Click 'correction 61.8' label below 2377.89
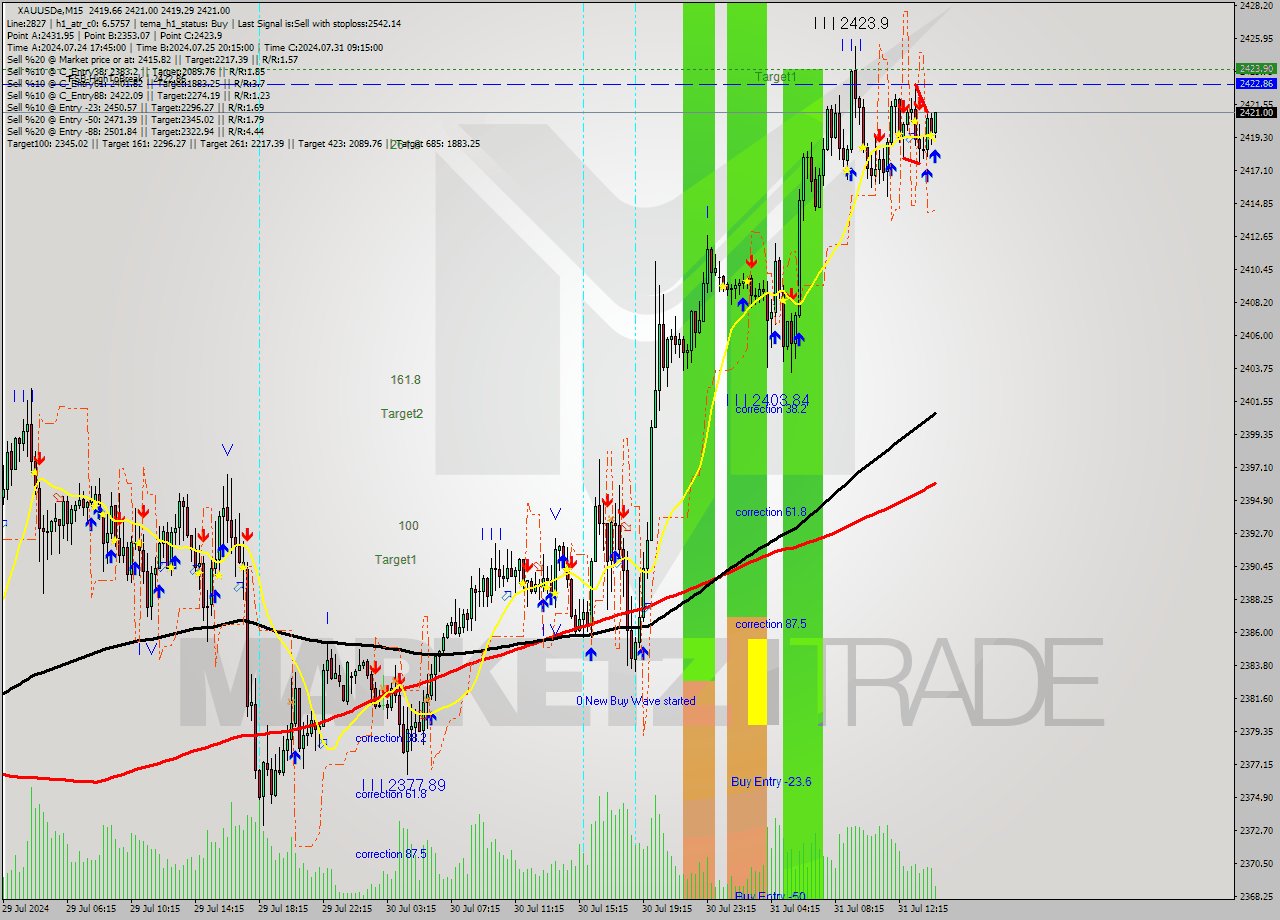The width and height of the screenshot is (1280, 920). 391,794
